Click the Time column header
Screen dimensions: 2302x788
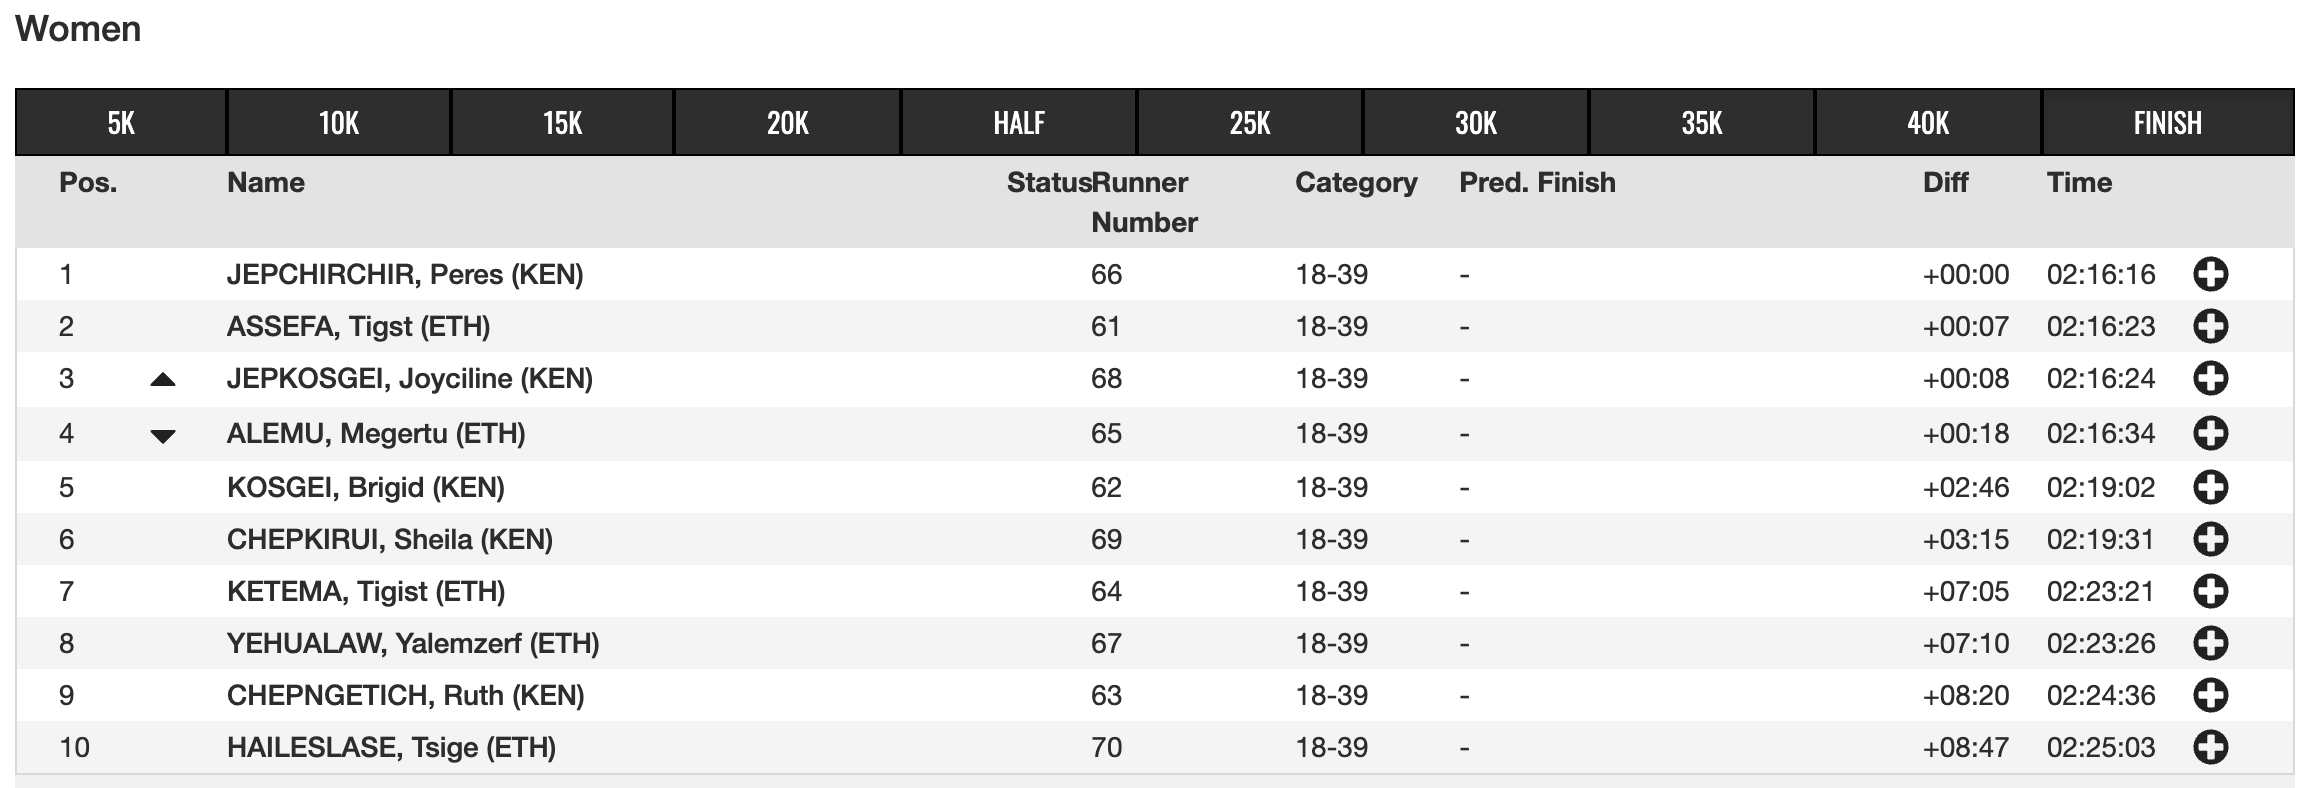2079,182
